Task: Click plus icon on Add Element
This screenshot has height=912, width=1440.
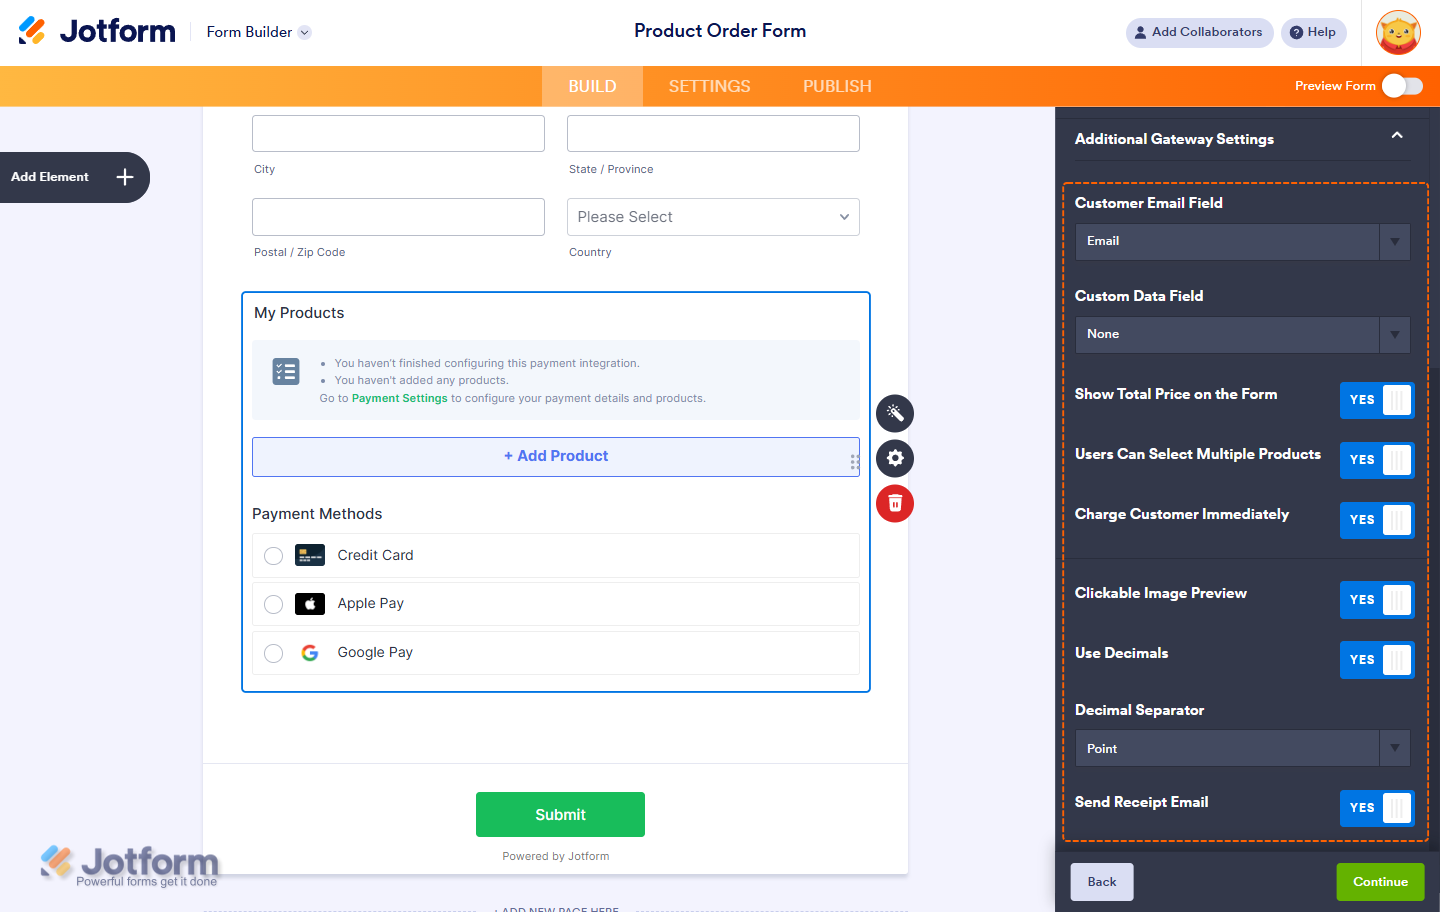Action: [125, 177]
